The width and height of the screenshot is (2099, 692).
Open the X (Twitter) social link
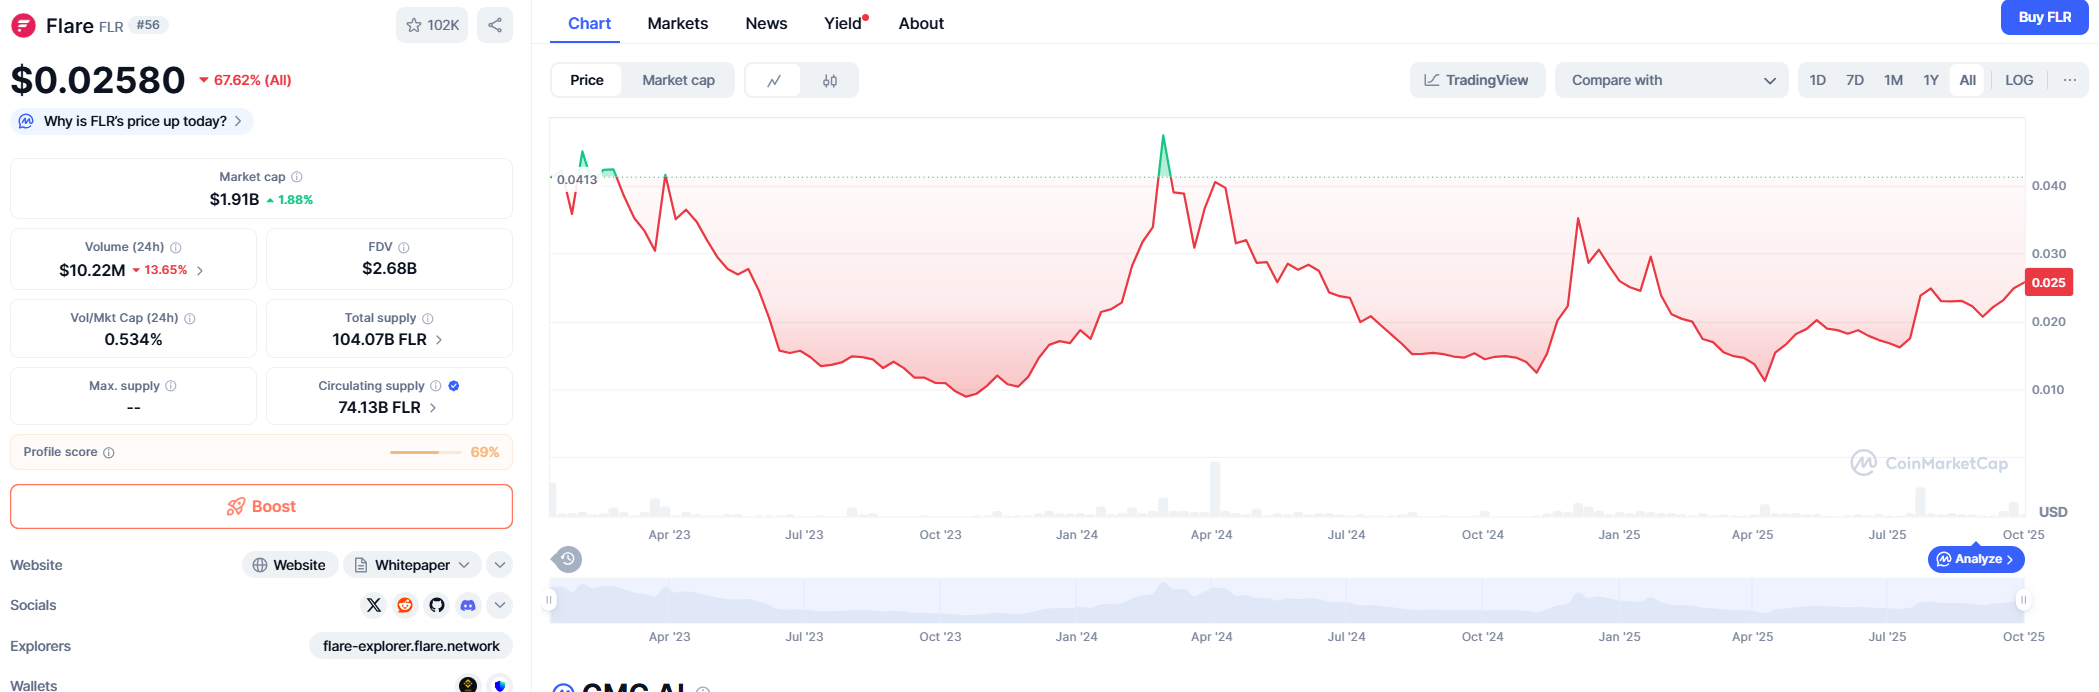click(374, 605)
